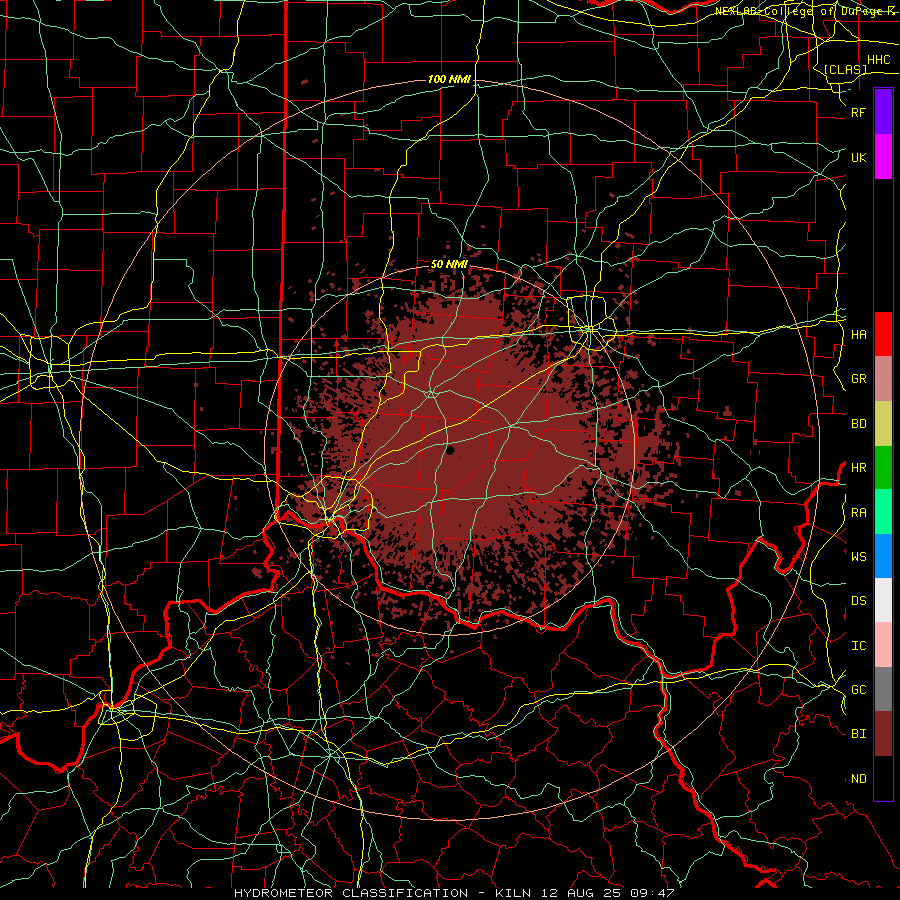This screenshot has height=900, width=900.
Task: Click the HHC product label
Action: (879, 60)
